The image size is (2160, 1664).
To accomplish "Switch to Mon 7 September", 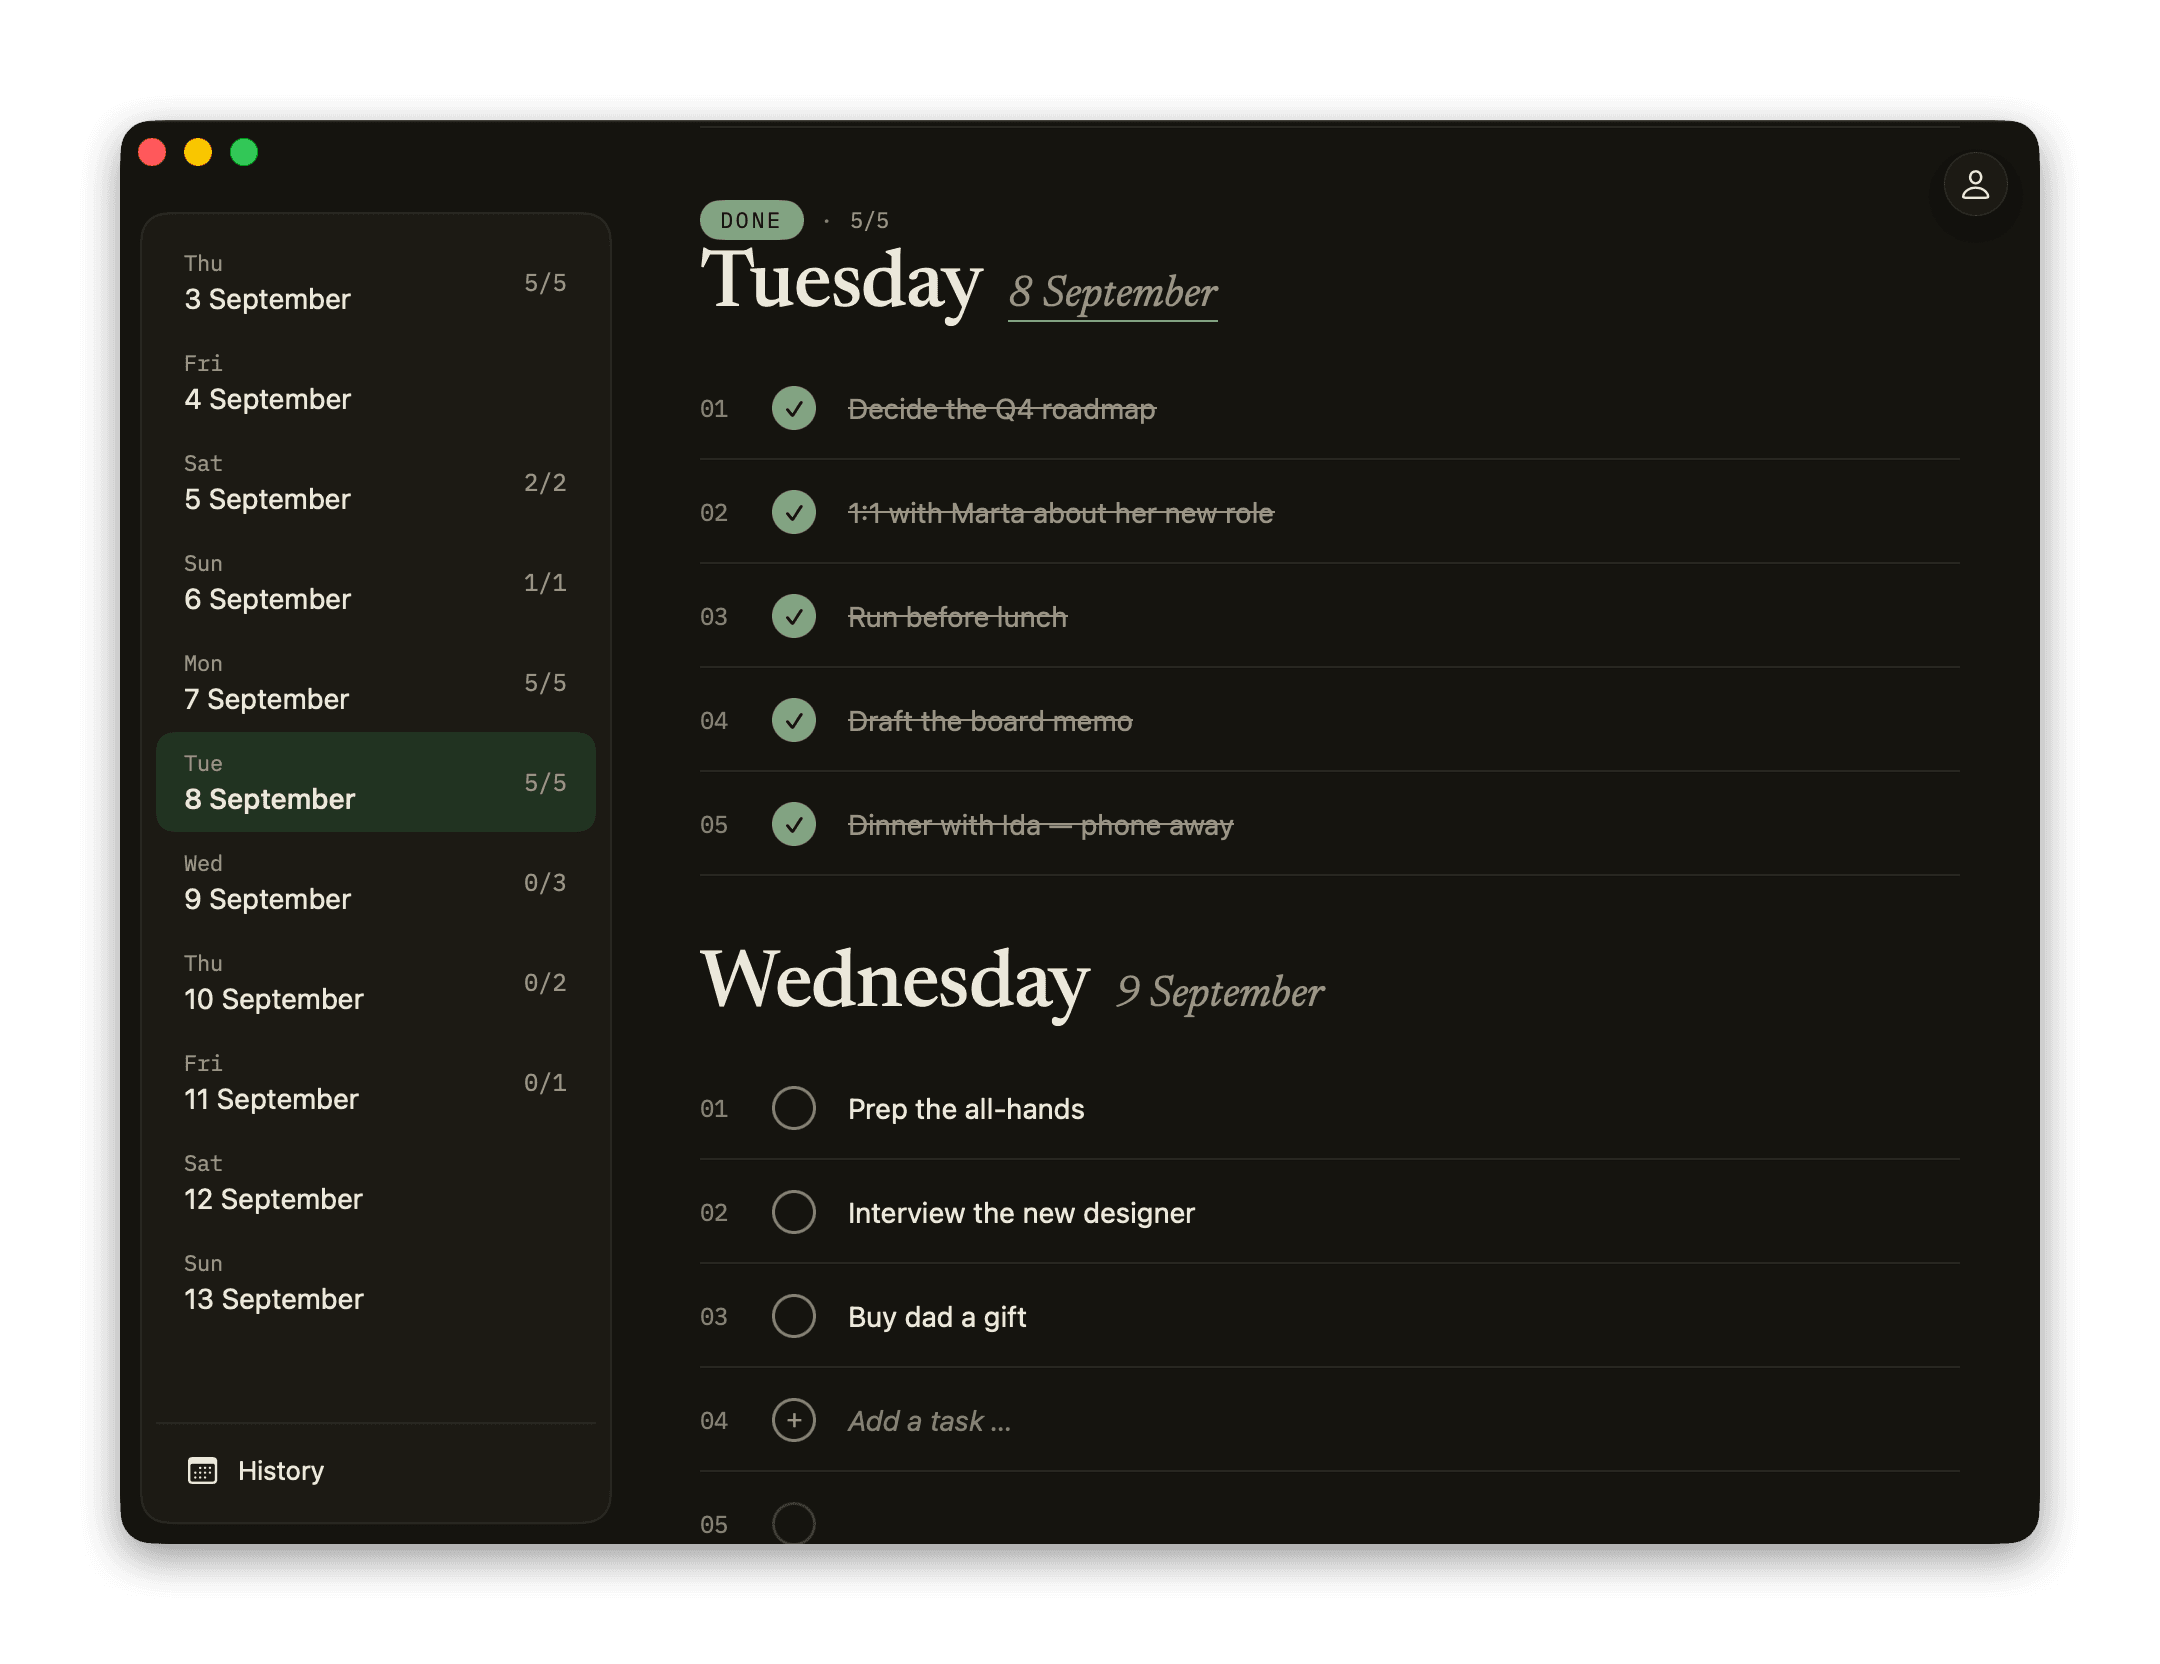I will point(376,682).
